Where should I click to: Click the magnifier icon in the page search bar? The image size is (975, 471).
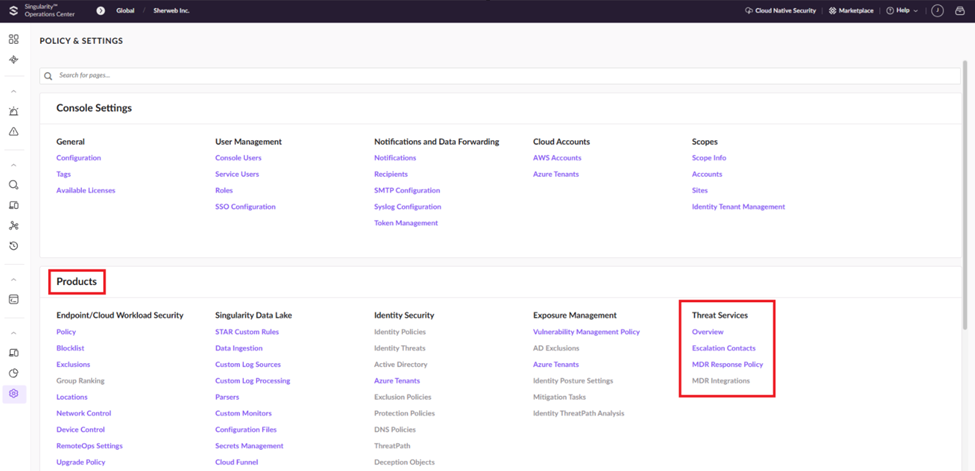[x=49, y=76]
